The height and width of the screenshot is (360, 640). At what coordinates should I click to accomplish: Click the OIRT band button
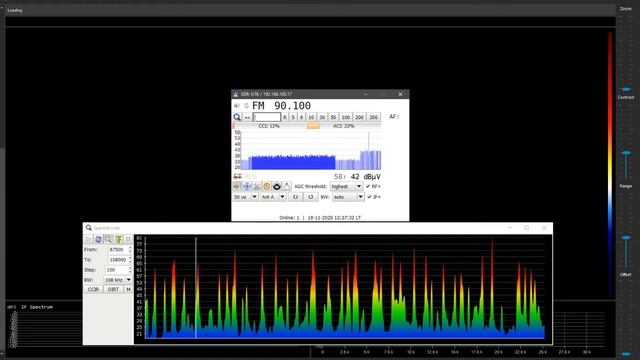(113, 289)
